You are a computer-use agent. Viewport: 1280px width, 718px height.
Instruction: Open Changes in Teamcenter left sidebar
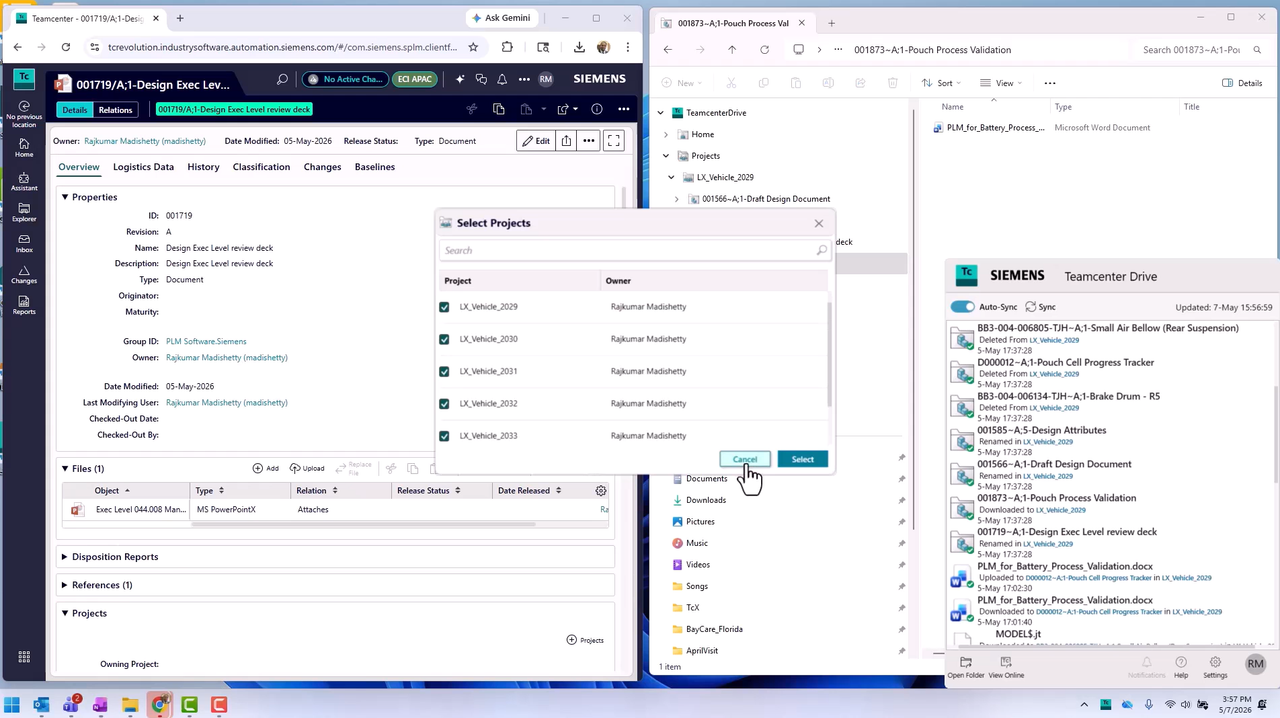[x=24, y=274]
